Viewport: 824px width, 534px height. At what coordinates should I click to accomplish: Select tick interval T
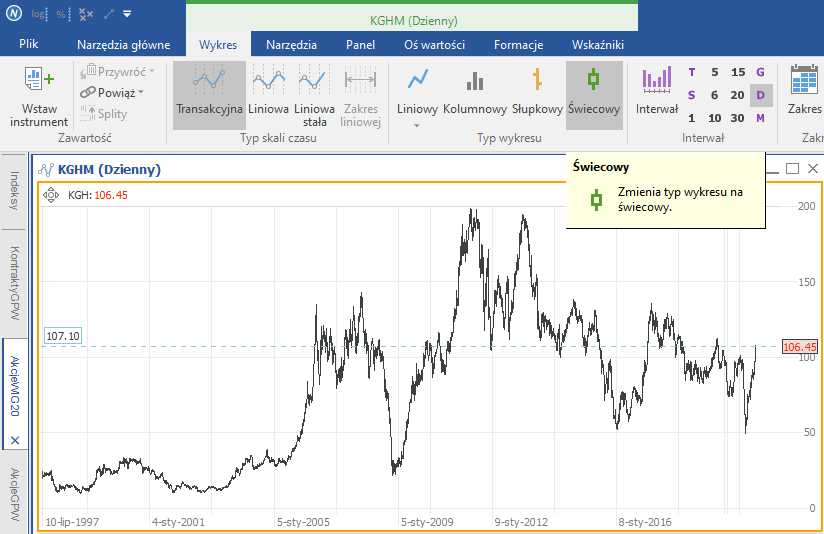(x=692, y=72)
